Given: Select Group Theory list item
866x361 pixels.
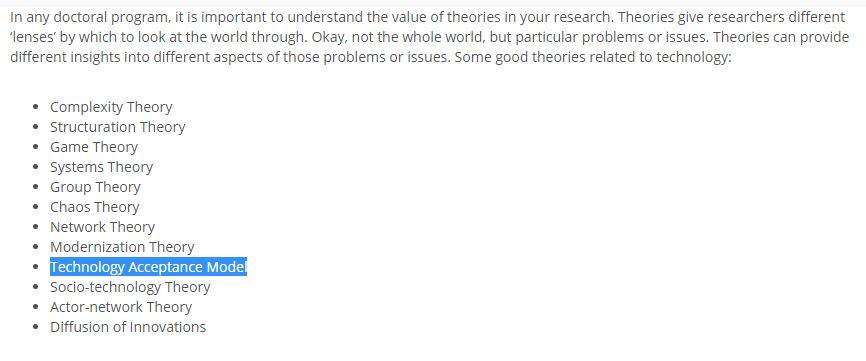Looking at the screenshot, I should tap(95, 187).
